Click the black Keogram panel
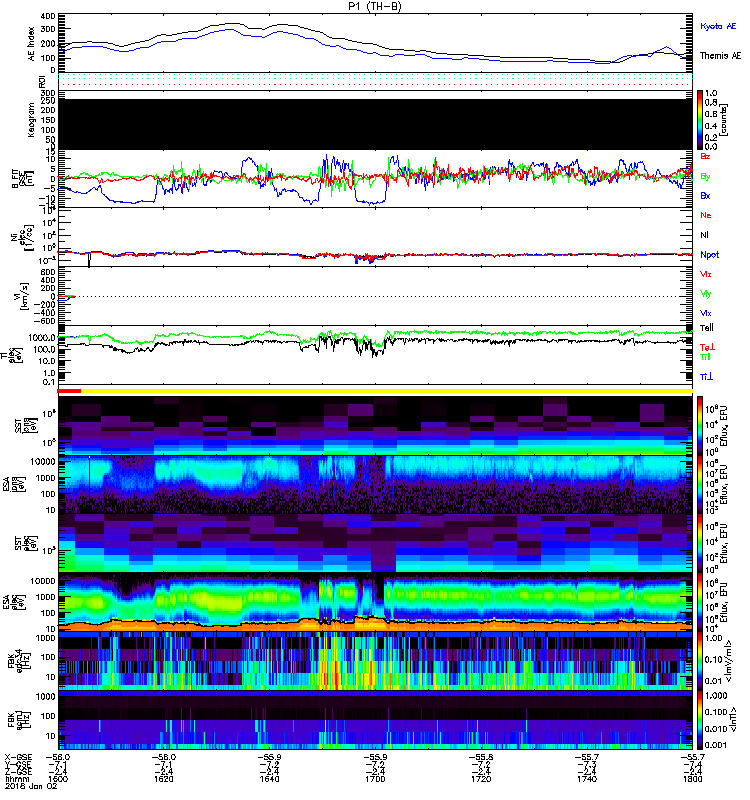Image resolution: width=750 pixels, height=800 pixels. pyautogui.click(x=375, y=124)
